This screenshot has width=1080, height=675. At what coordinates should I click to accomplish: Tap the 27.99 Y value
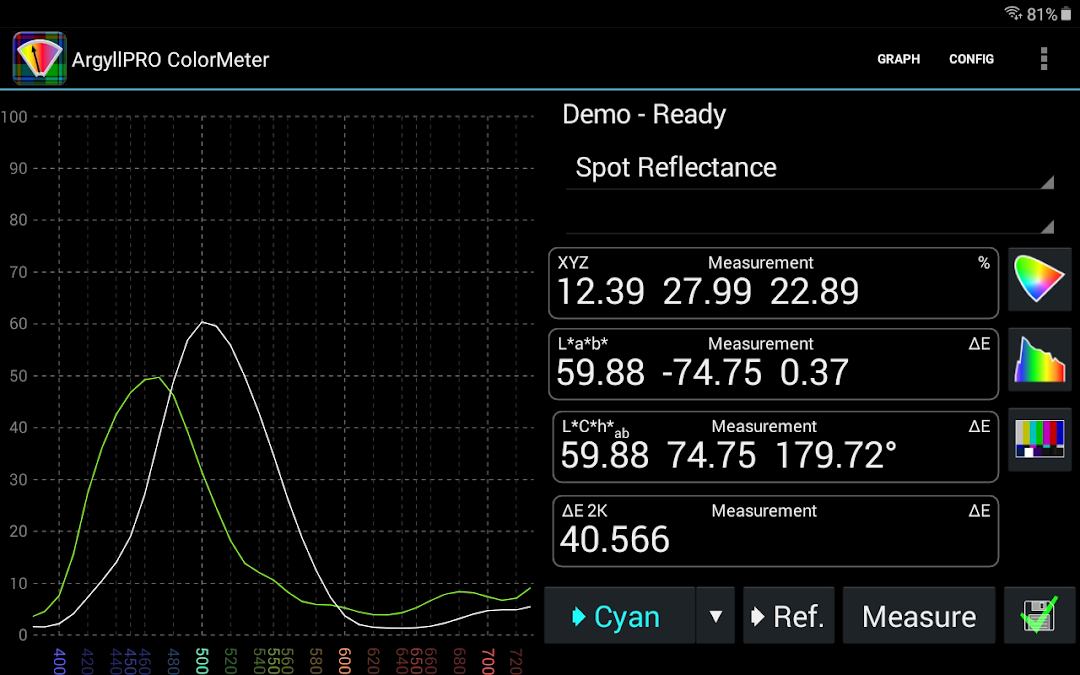point(707,291)
